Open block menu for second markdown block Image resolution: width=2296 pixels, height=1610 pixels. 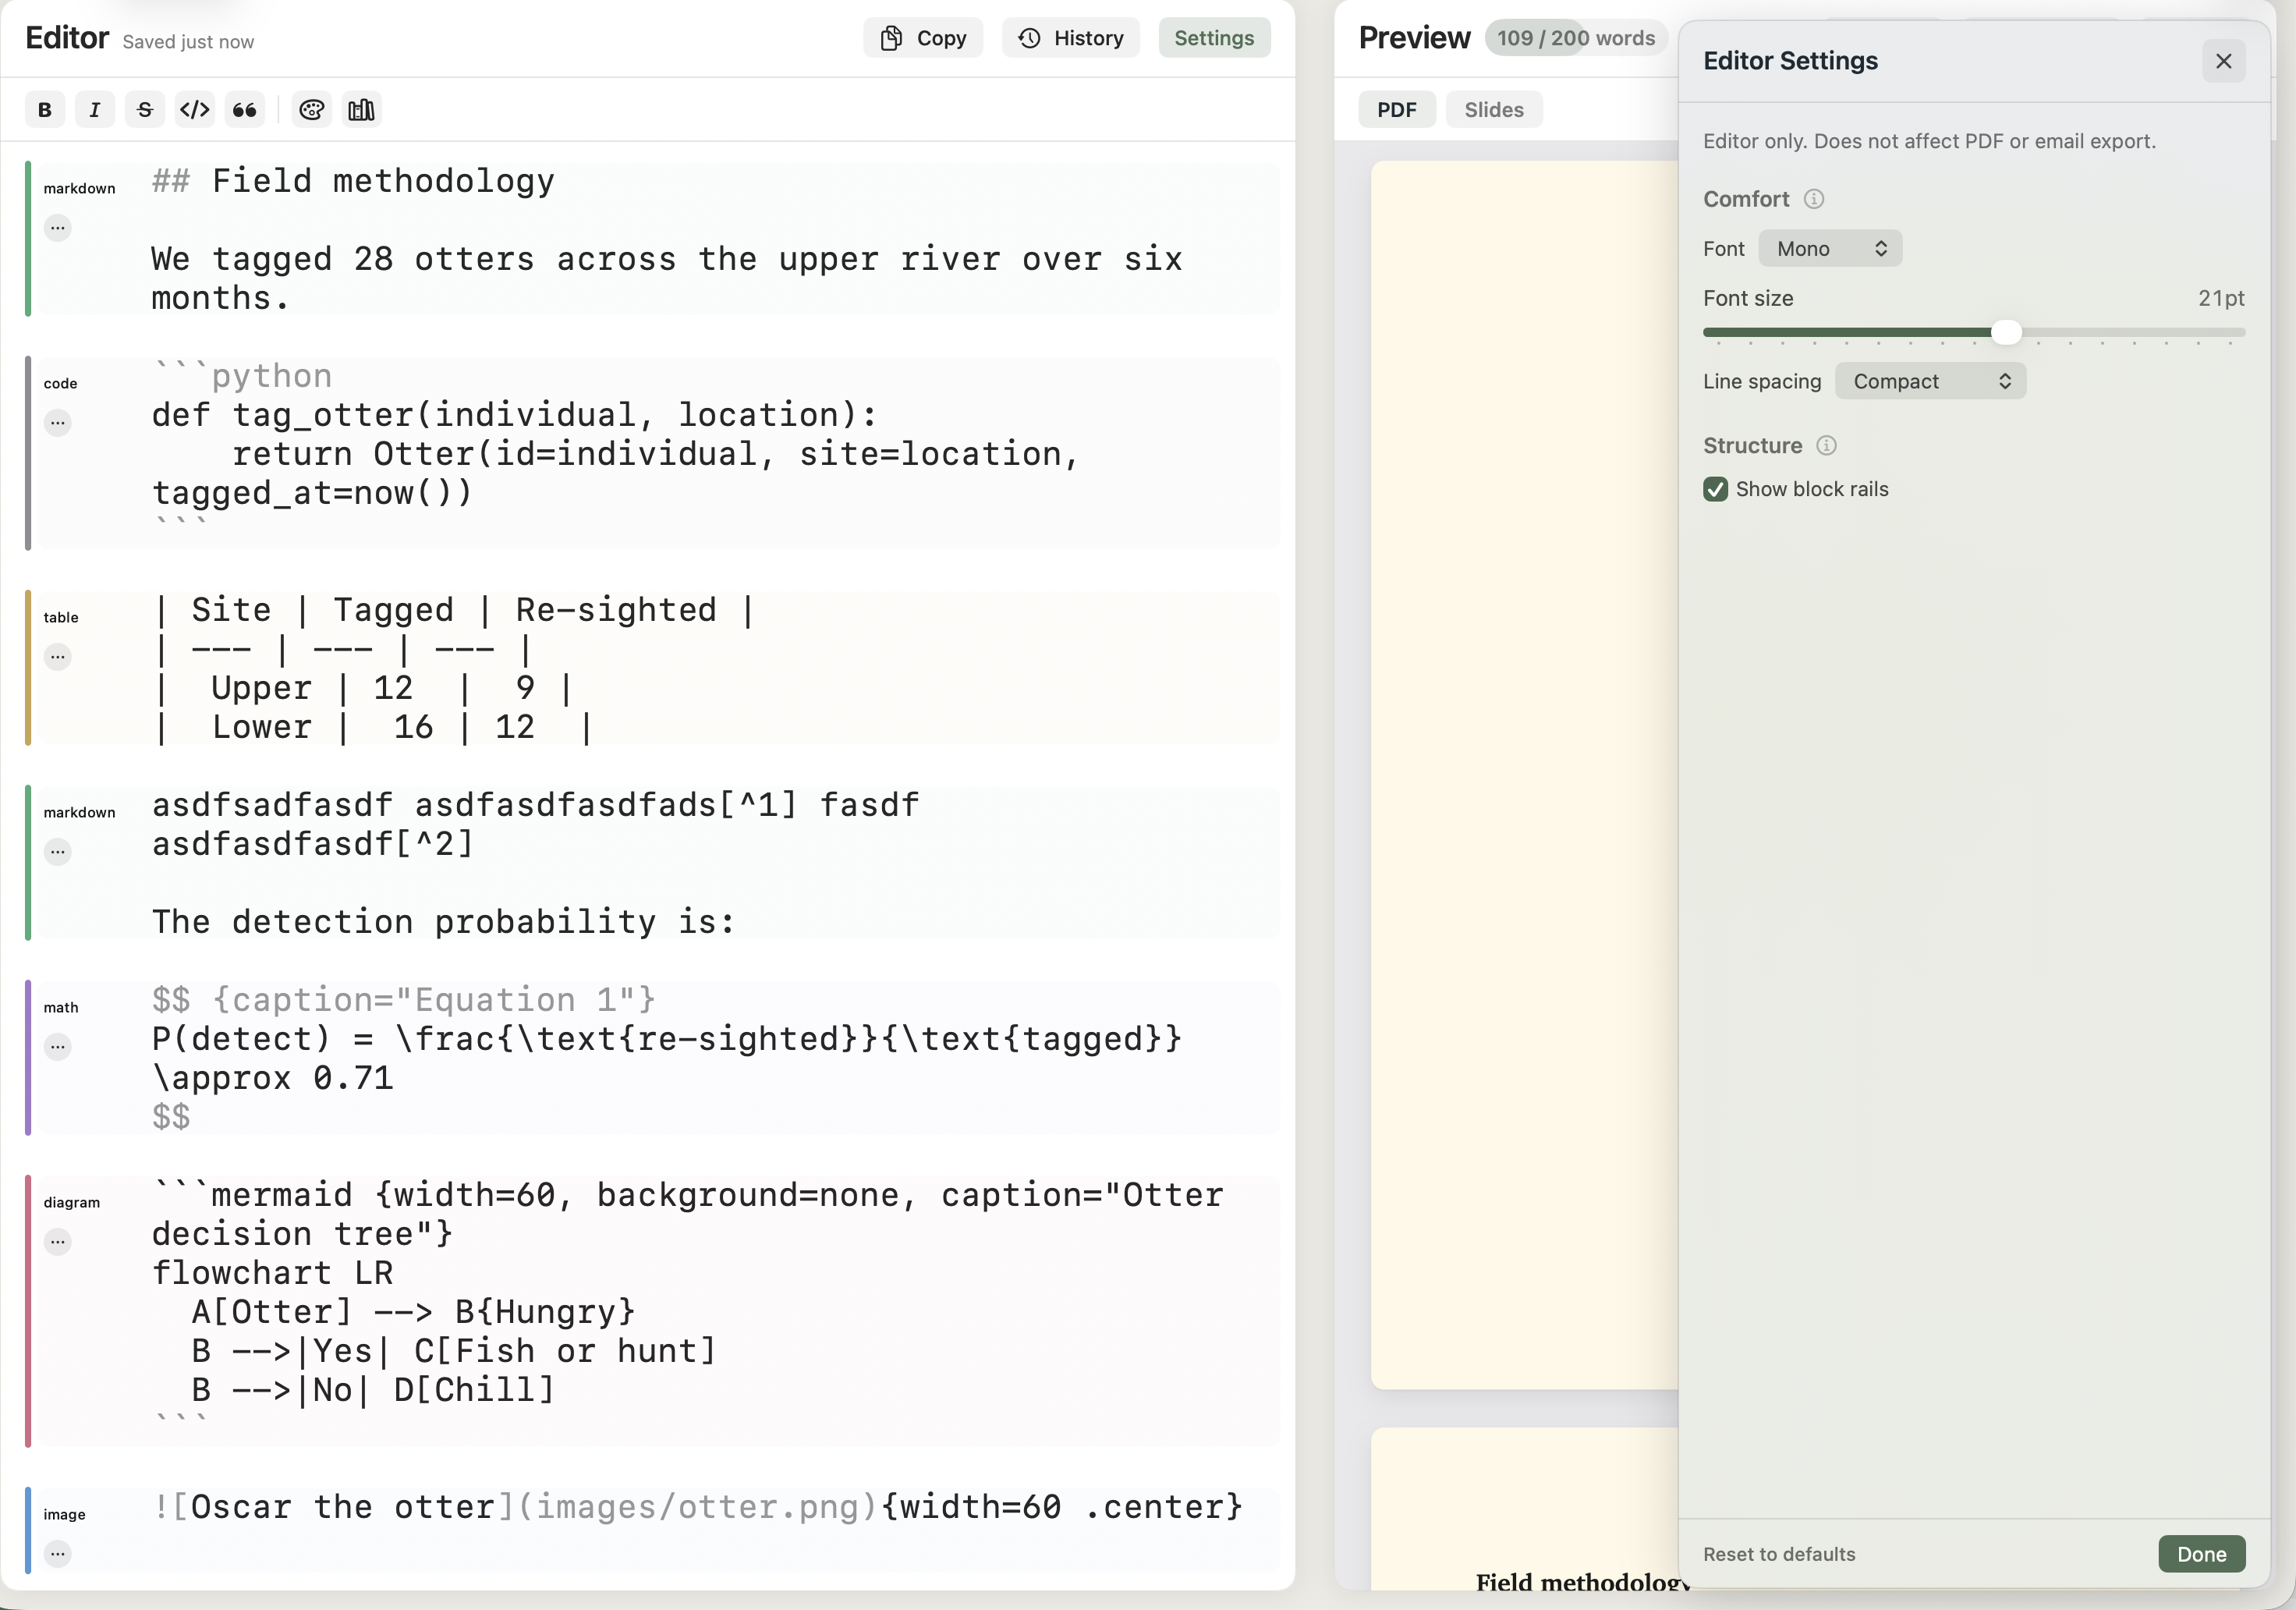[58, 852]
